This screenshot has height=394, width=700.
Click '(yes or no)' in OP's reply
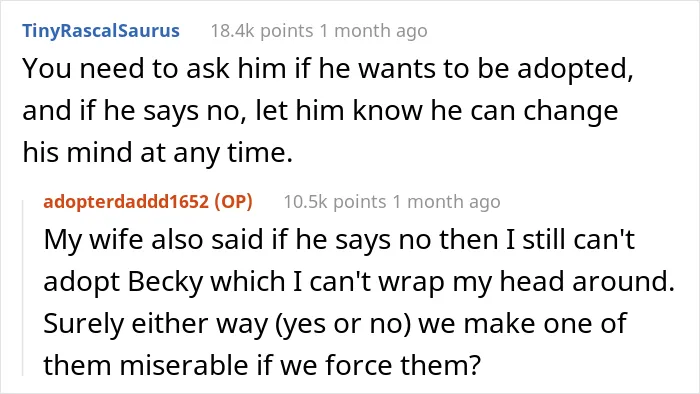(343, 324)
